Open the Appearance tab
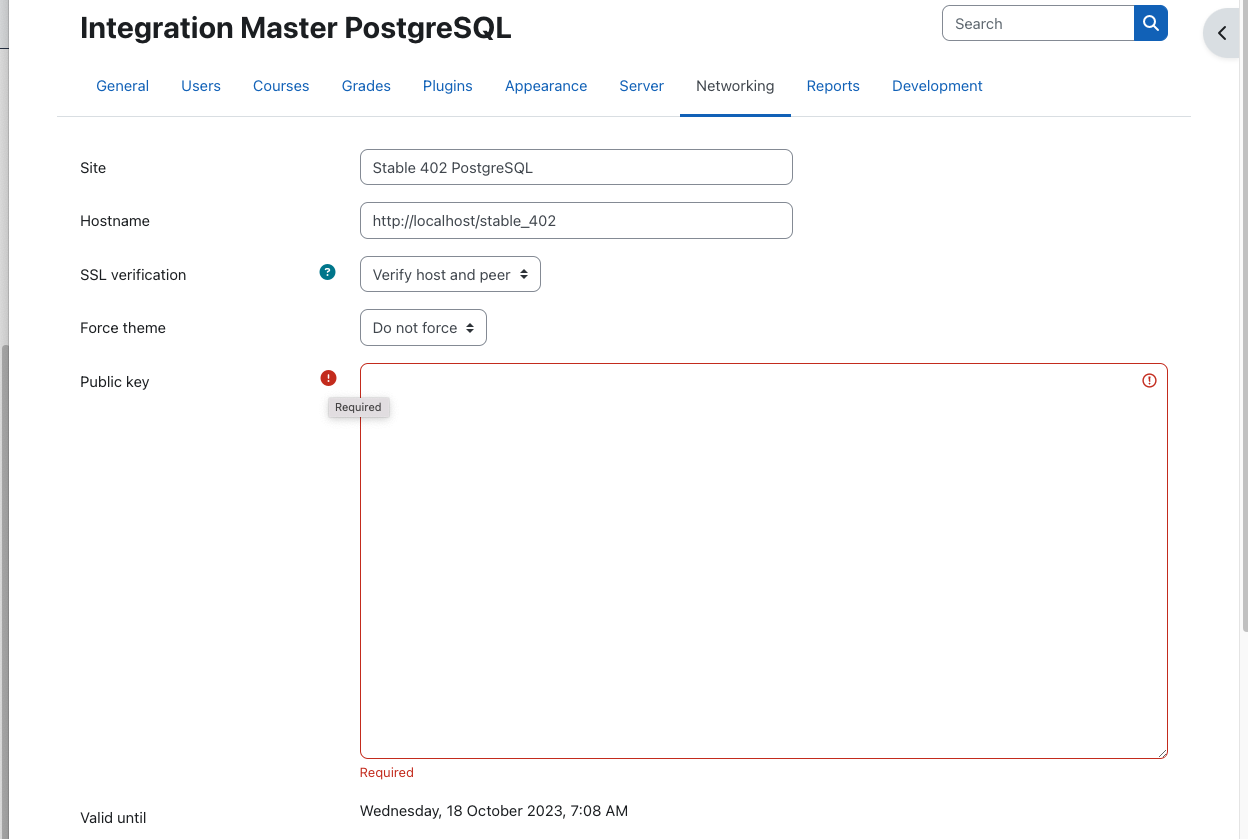This screenshot has height=839, width=1248. pyautogui.click(x=546, y=86)
